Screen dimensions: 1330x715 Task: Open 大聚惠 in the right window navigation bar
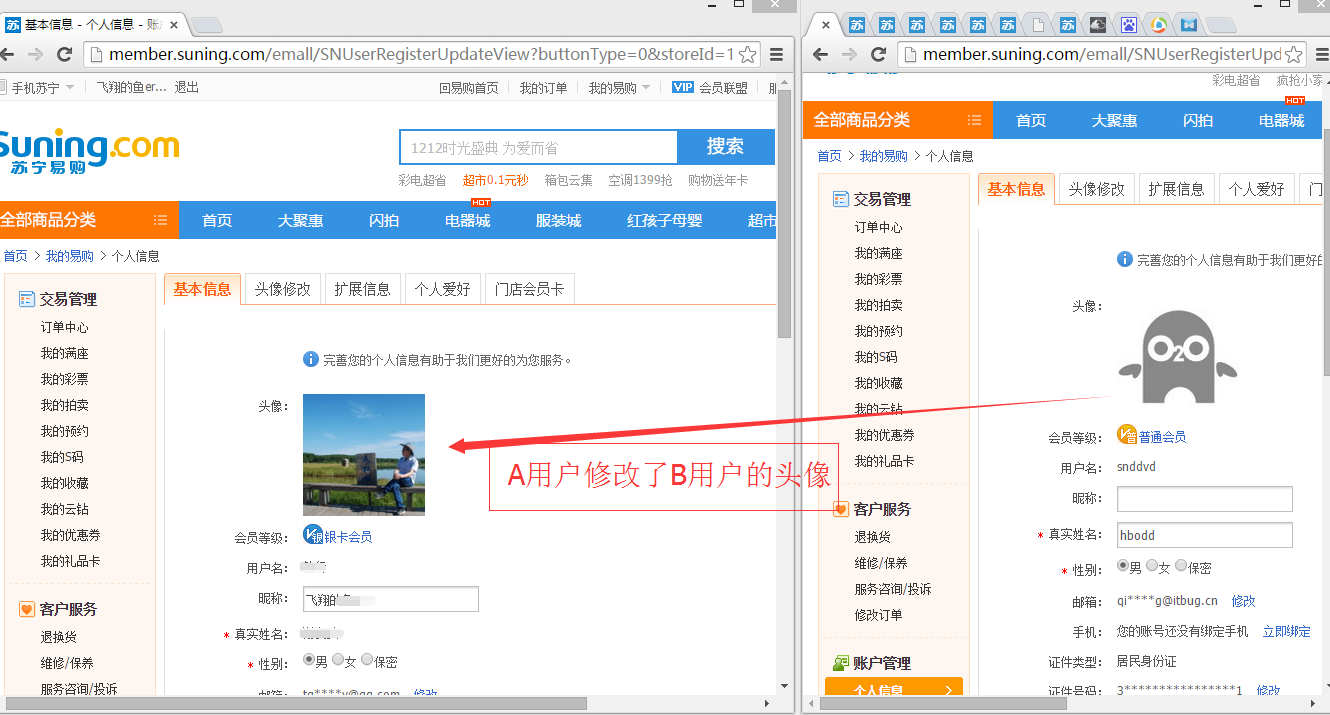click(x=1114, y=120)
